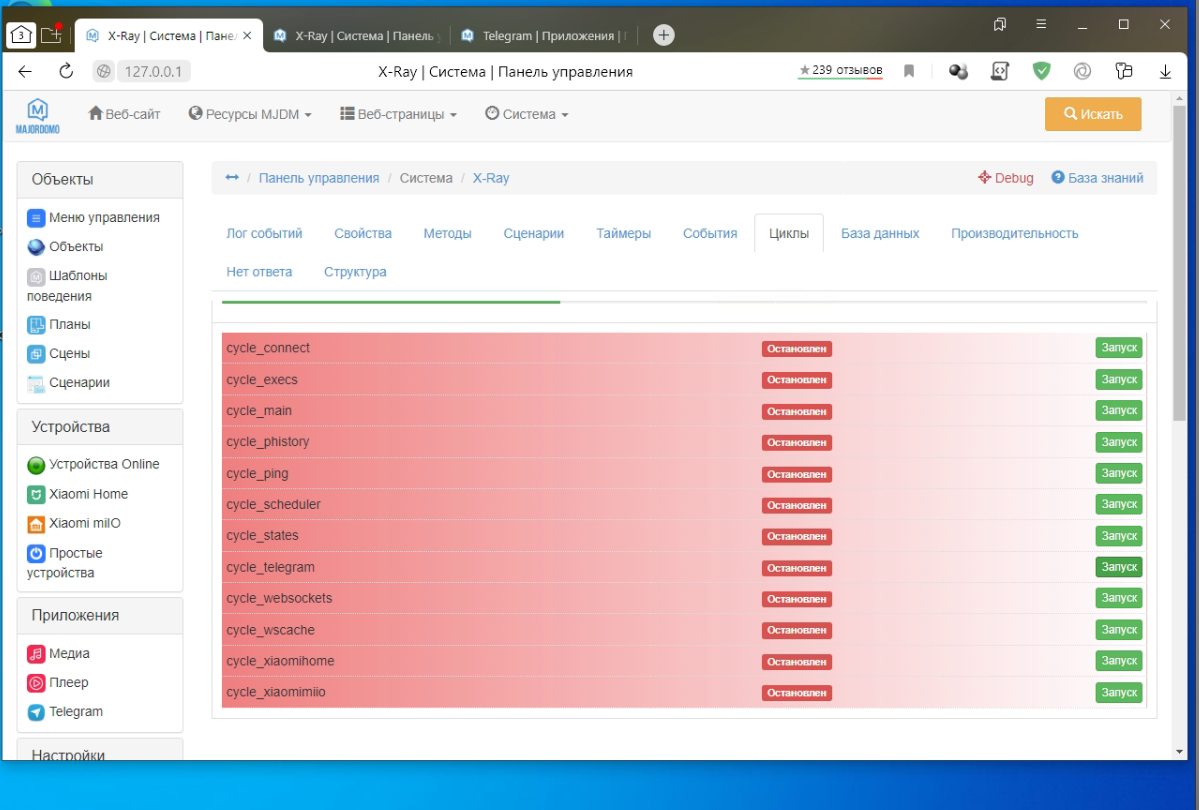The height and width of the screenshot is (810, 1199).
Task: Click the browser downloads arrow icon
Action: pyautogui.click(x=1165, y=71)
